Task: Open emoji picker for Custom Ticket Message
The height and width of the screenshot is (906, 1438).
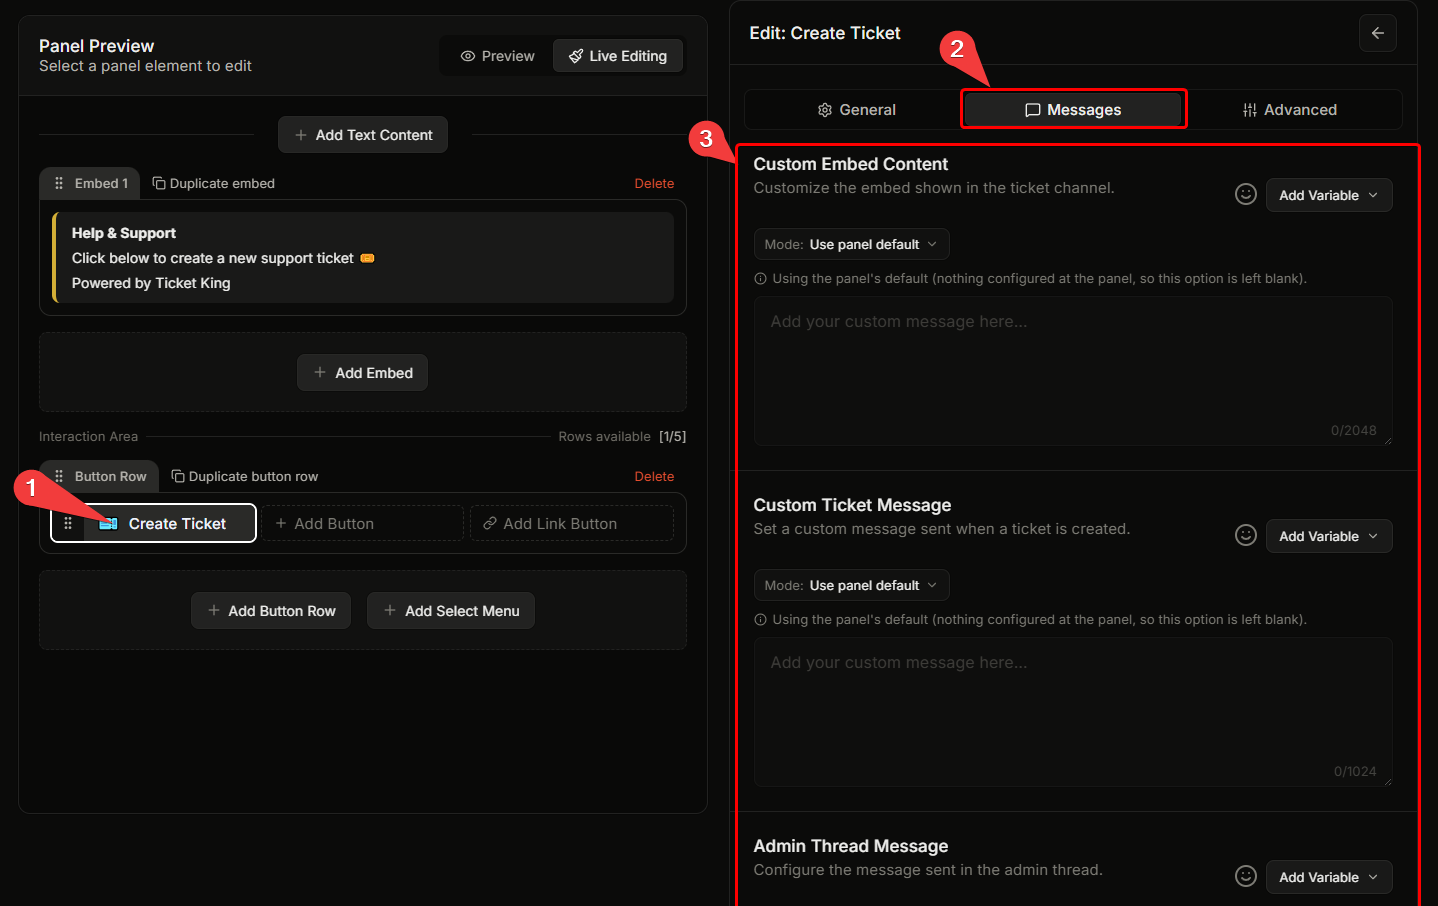Action: (1245, 535)
